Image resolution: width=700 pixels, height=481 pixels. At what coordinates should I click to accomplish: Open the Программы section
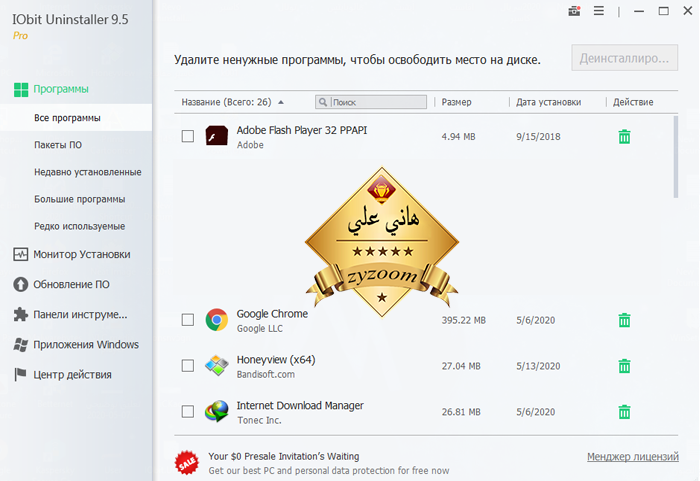pyautogui.click(x=61, y=89)
